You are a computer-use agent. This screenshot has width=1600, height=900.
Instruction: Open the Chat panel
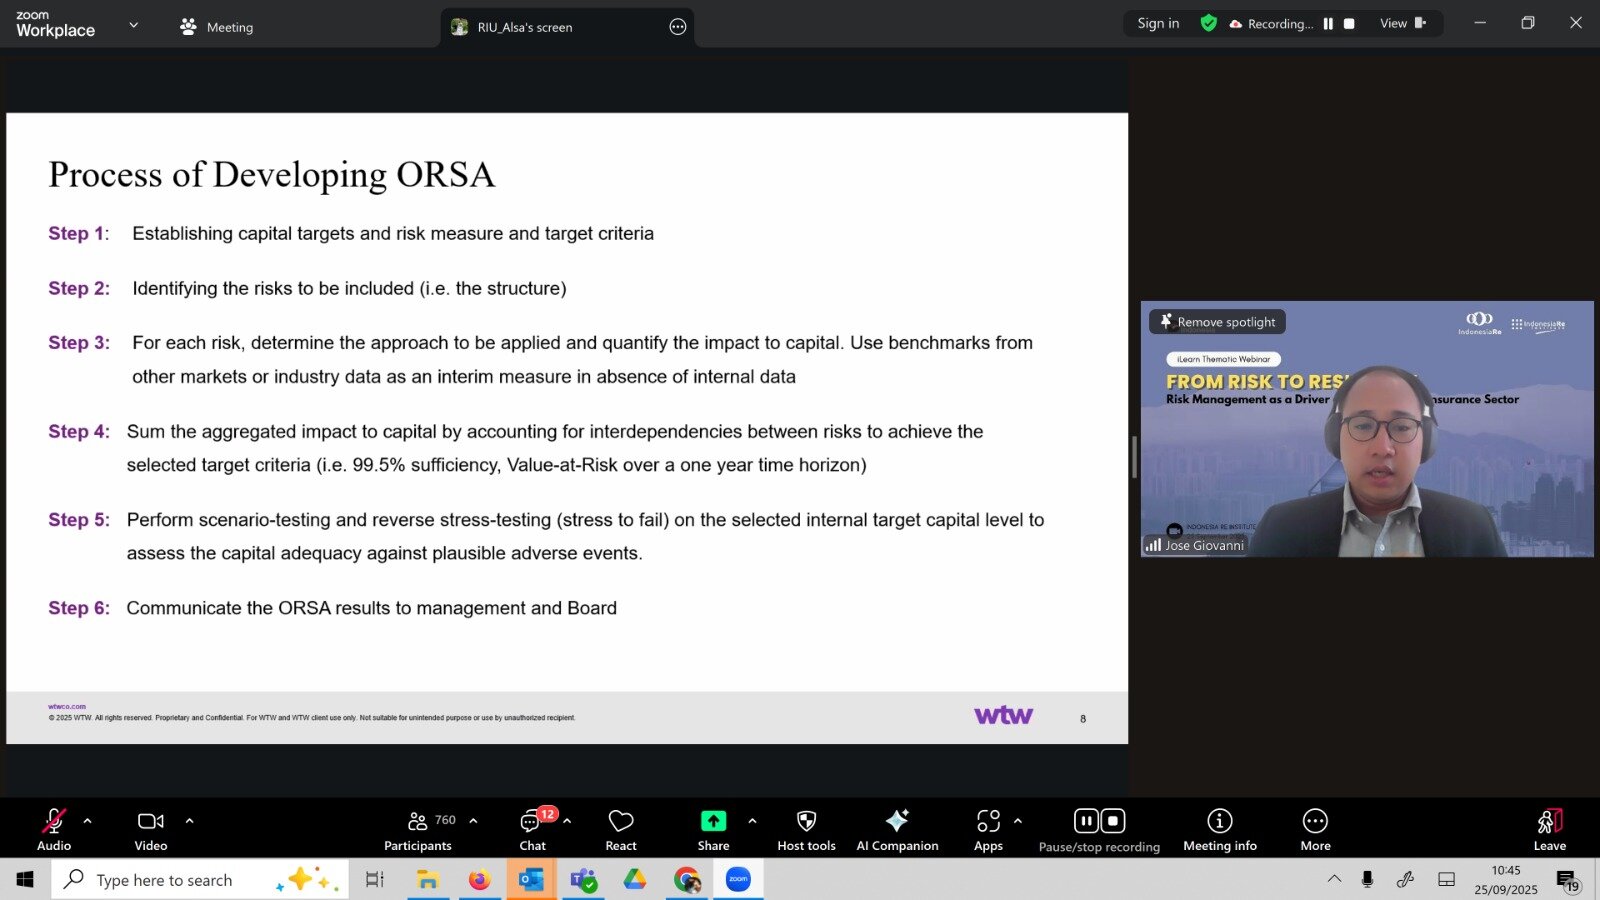tap(532, 830)
